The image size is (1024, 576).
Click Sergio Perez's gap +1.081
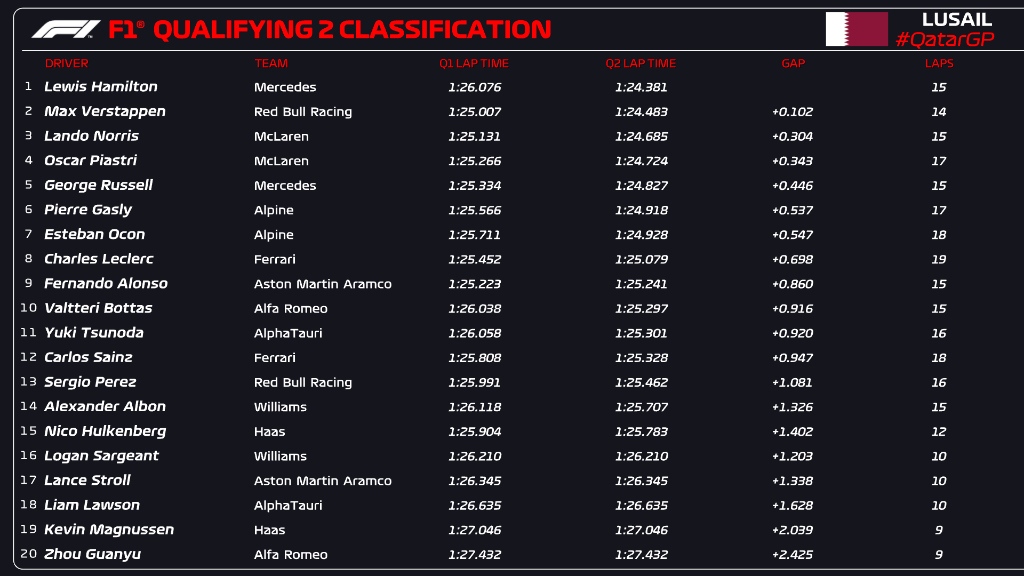tap(792, 383)
